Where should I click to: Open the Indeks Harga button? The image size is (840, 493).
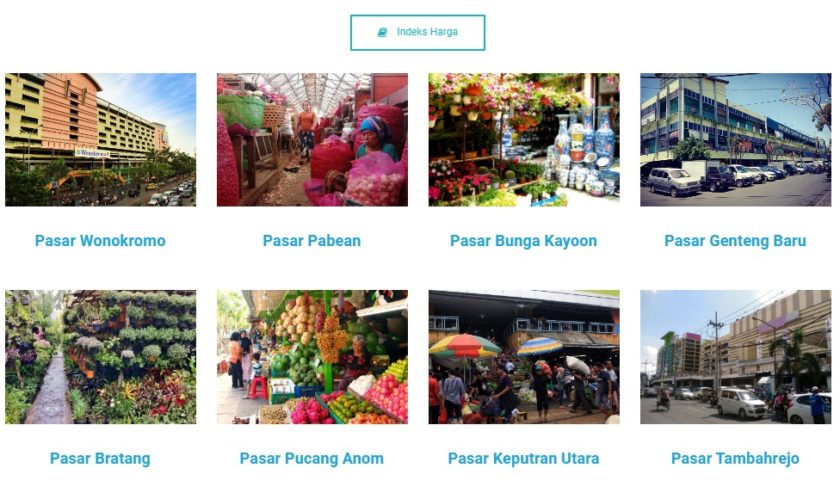tap(417, 33)
